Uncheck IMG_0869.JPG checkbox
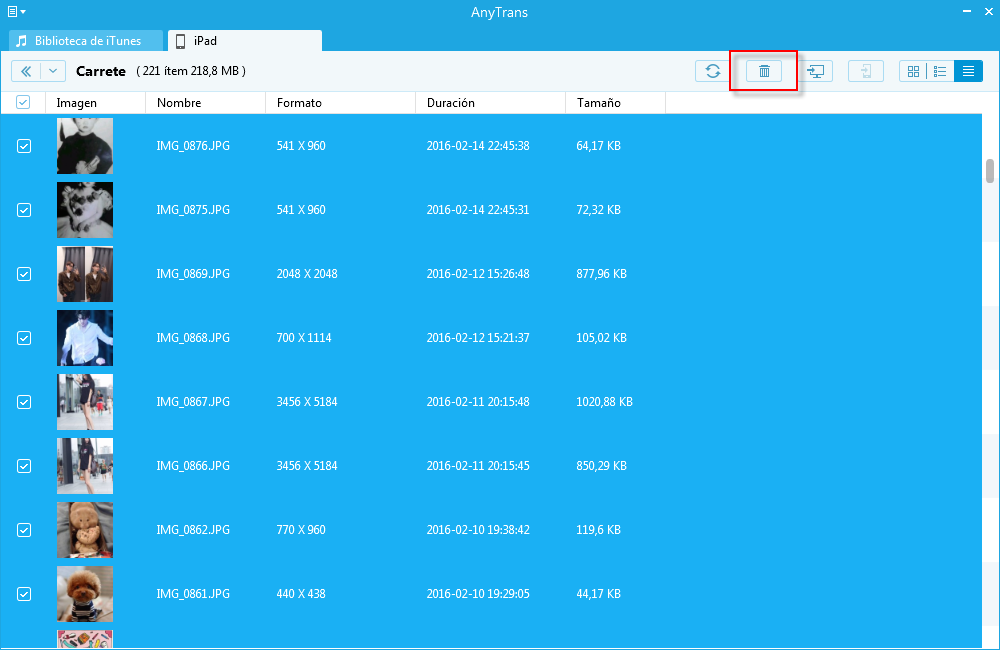This screenshot has width=1000, height=650. click(x=24, y=274)
